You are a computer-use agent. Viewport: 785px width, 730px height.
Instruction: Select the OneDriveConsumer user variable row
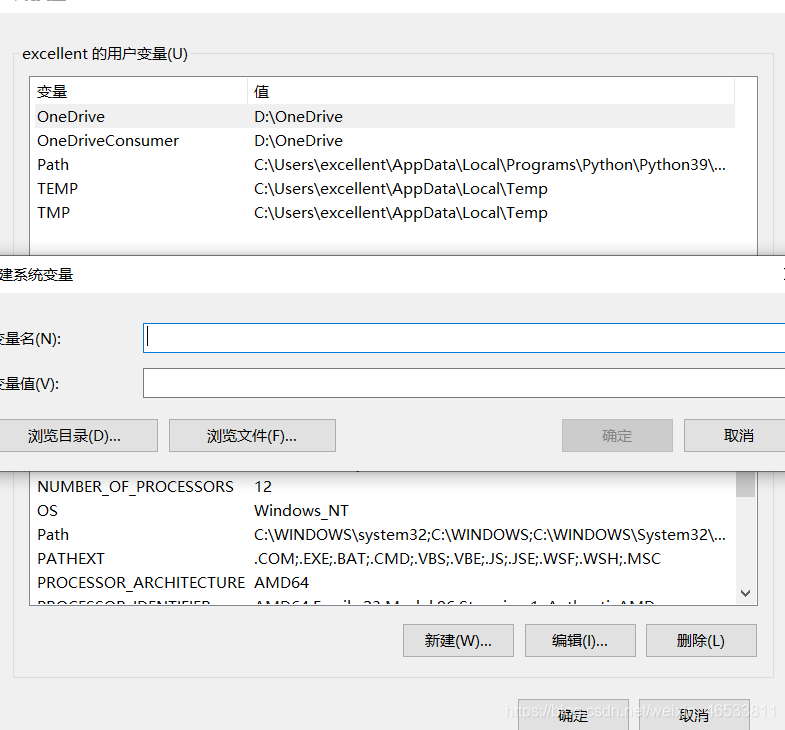point(382,140)
